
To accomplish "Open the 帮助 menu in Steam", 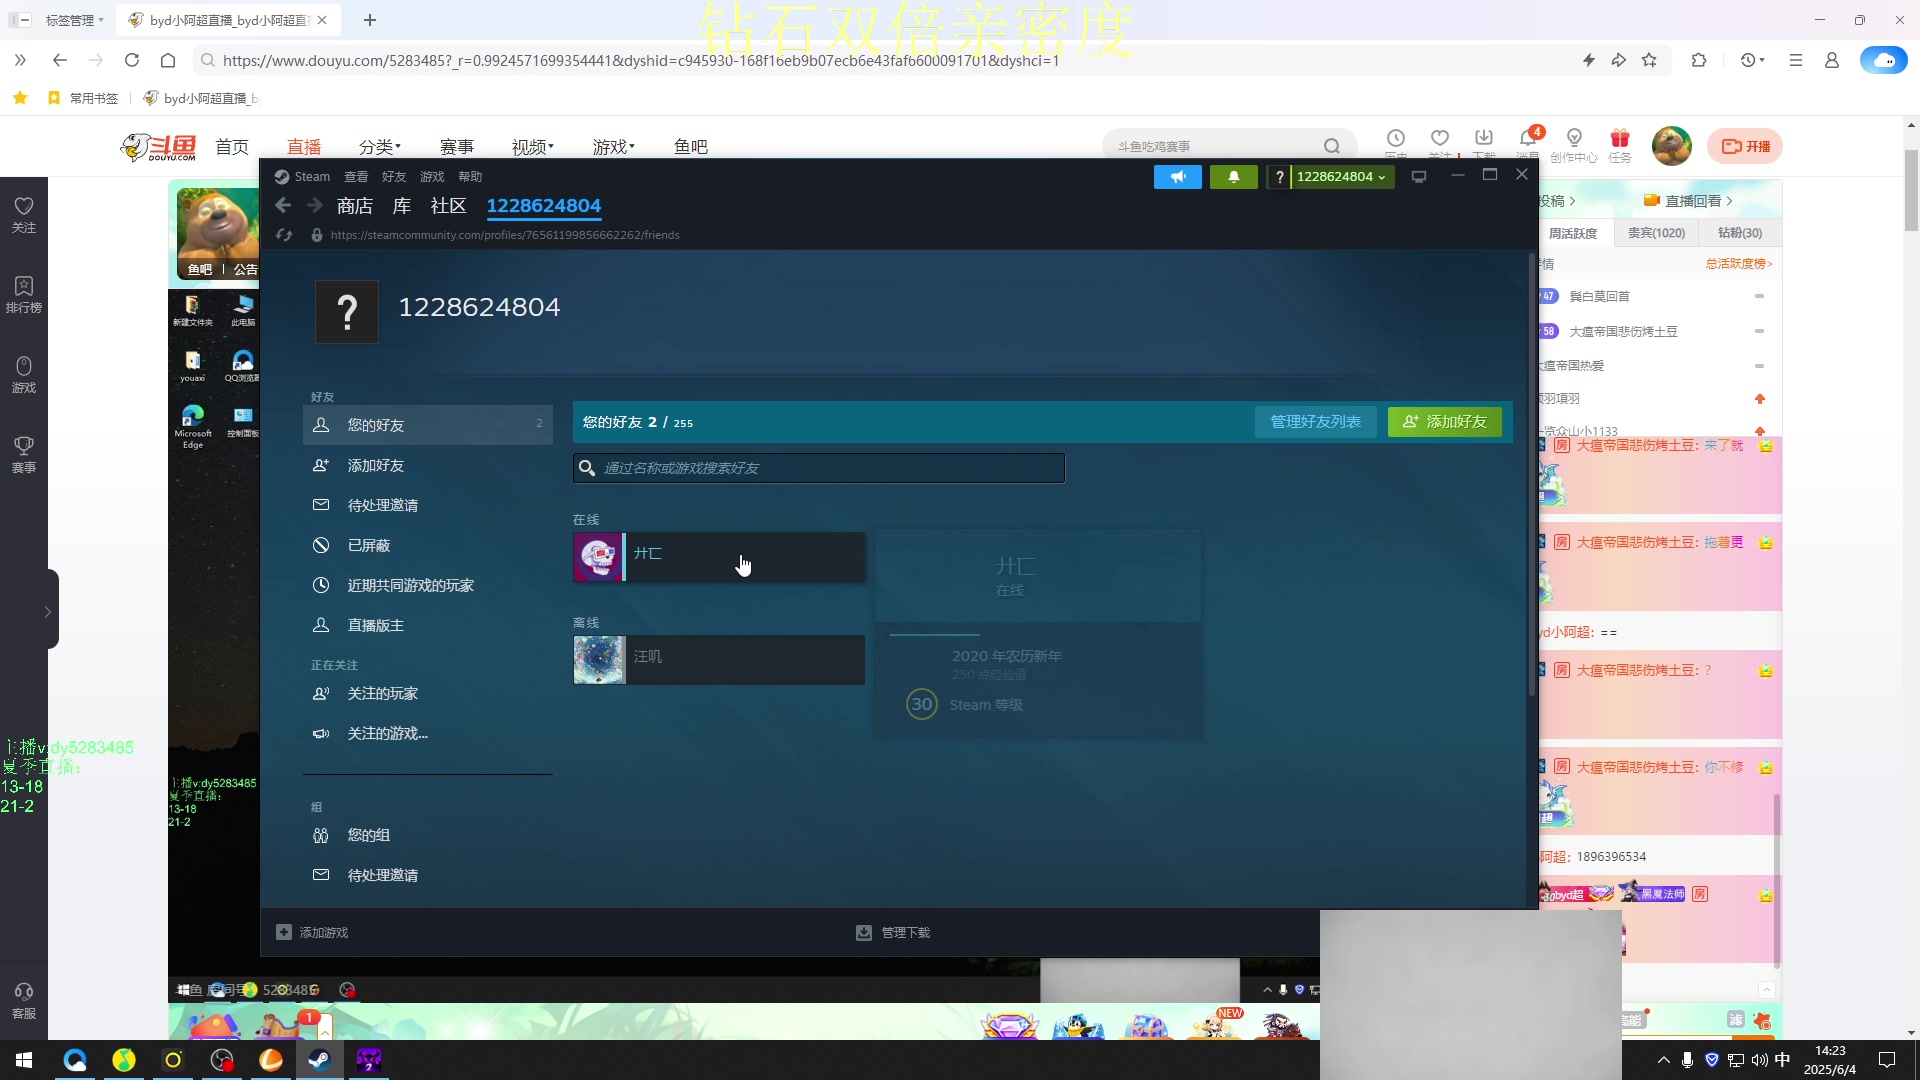I will coord(470,177).
